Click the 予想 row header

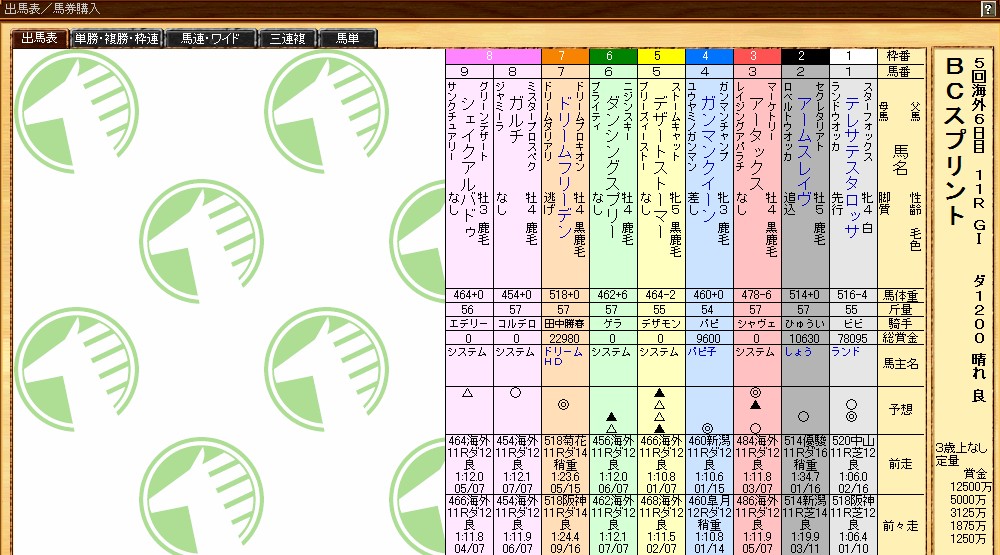coord(901,410)
